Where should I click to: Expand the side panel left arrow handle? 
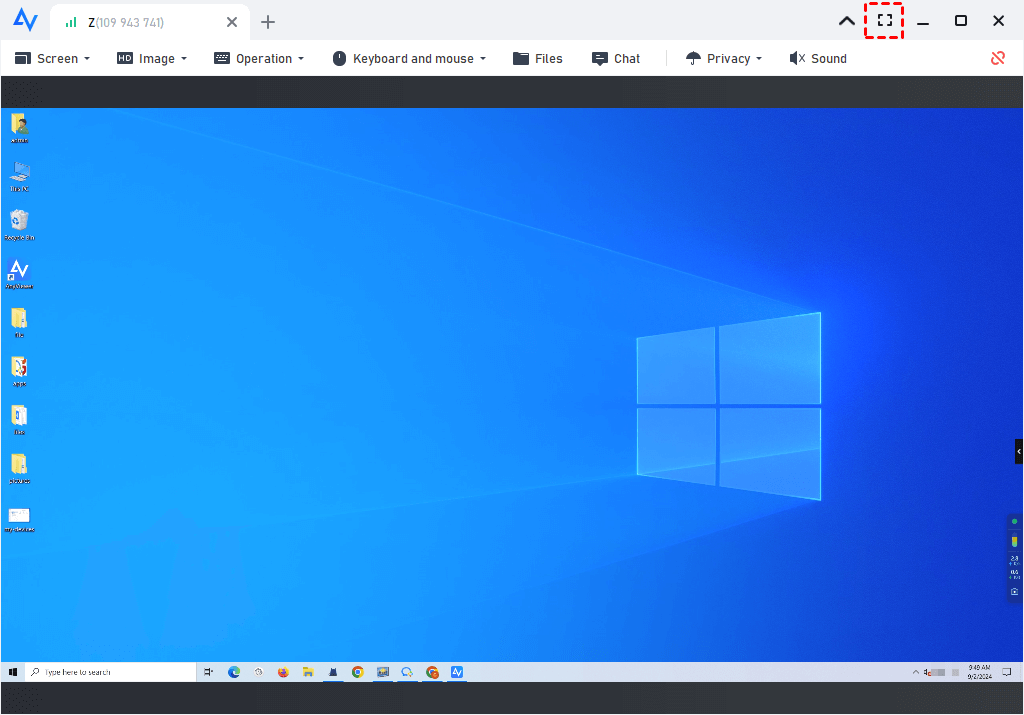click(x=1018, y=452)
